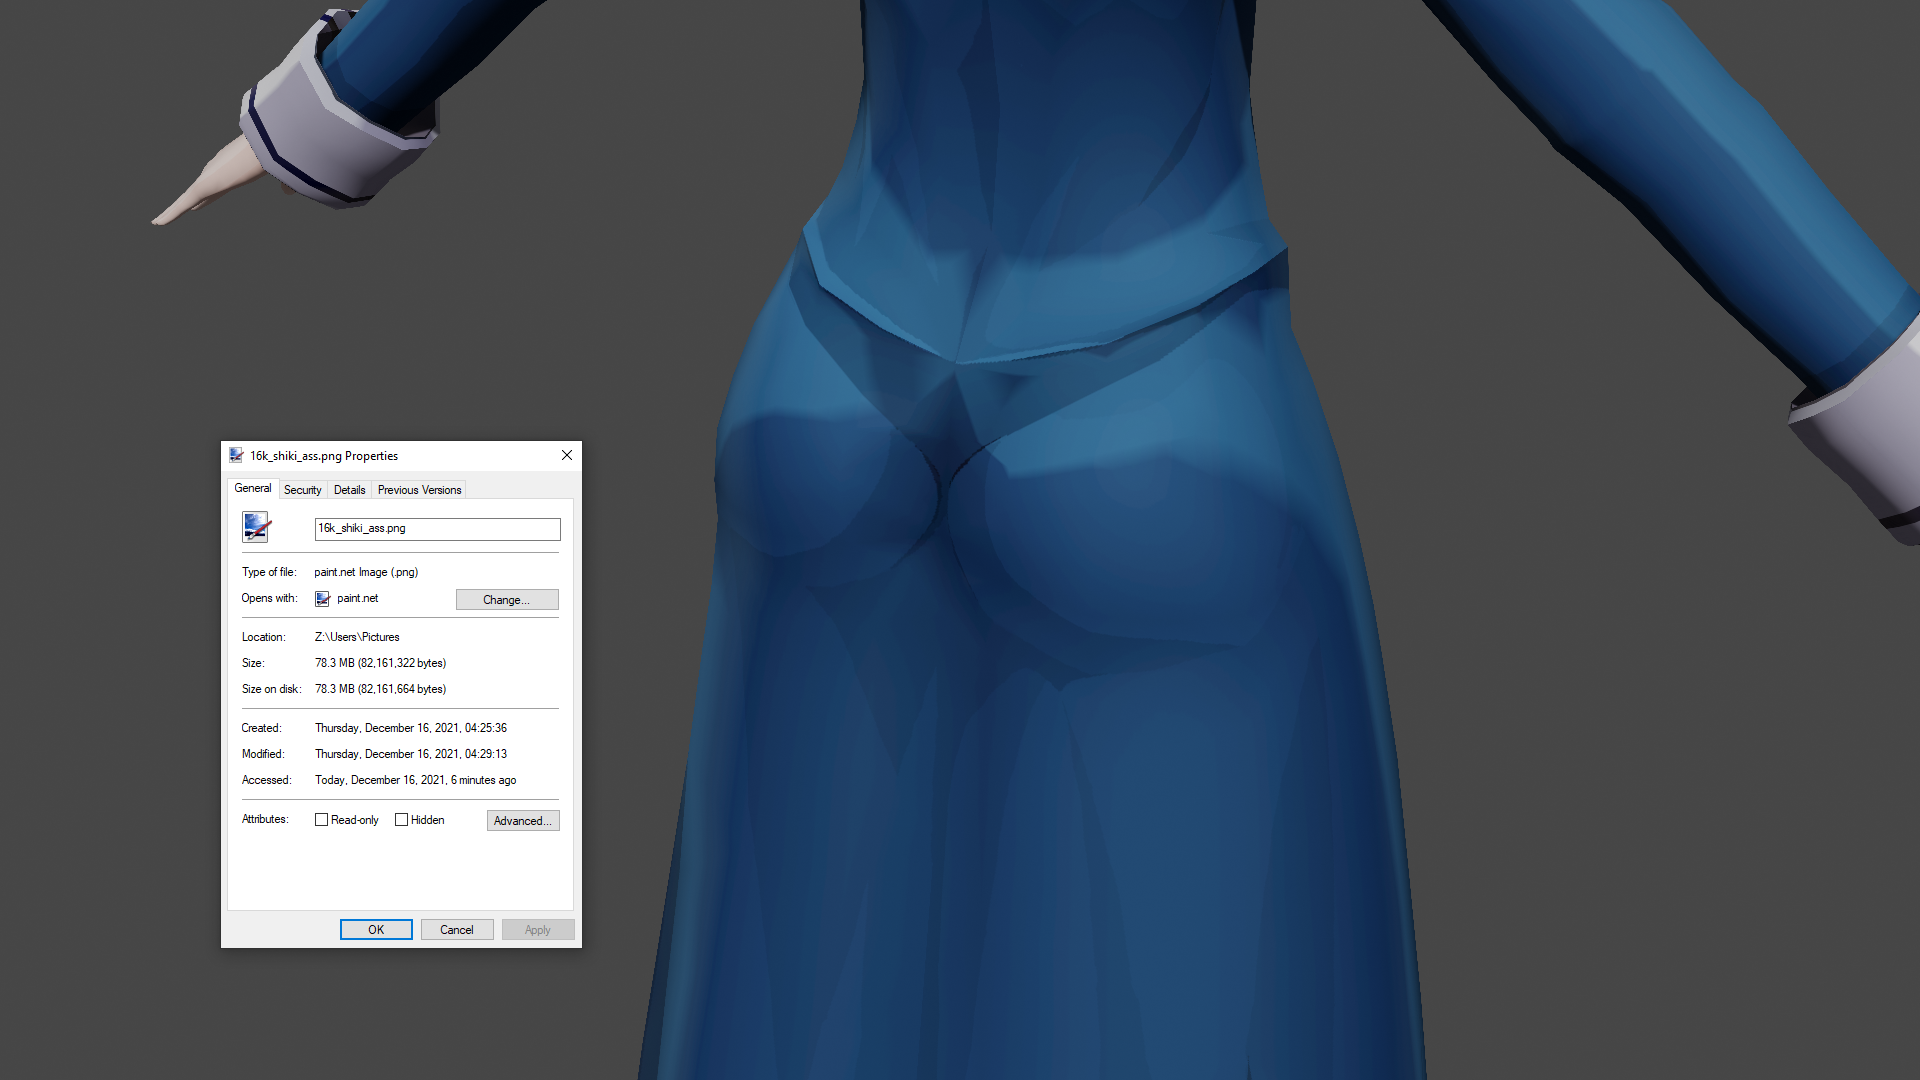This screenshot has width=1920, height=1080.
Task: Switch to the Details tab
Action: pos(349,490)
